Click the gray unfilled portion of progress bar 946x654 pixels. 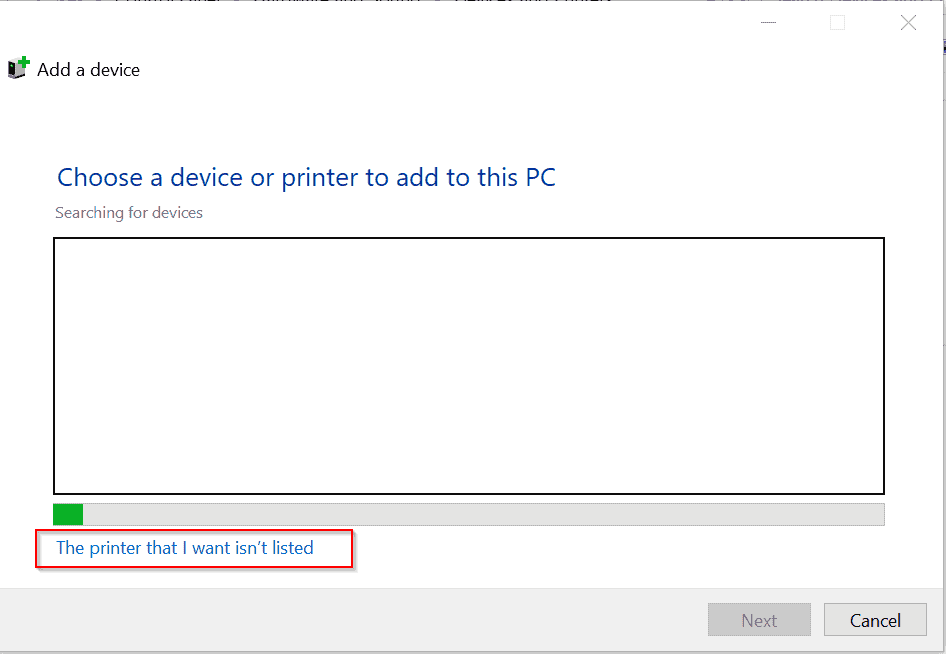(483, 515)
